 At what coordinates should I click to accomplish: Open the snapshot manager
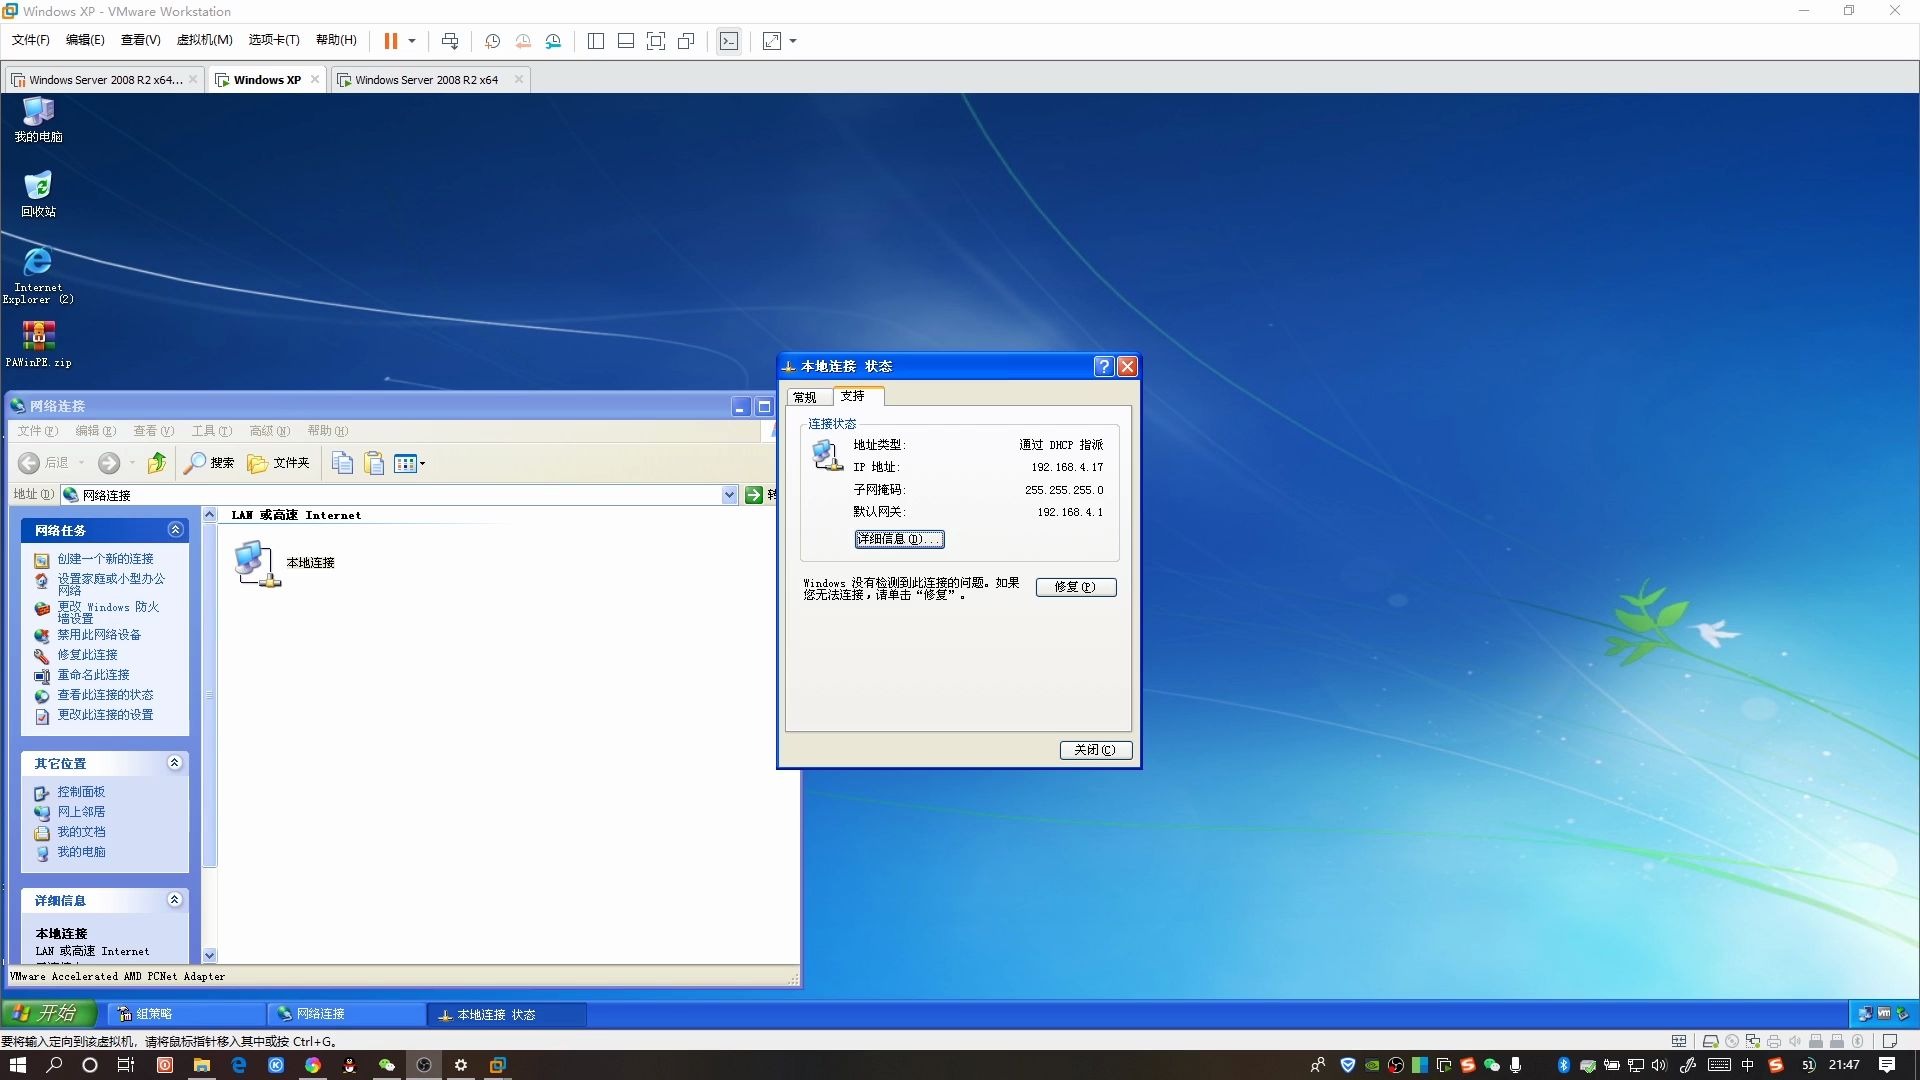coord(553,41)
